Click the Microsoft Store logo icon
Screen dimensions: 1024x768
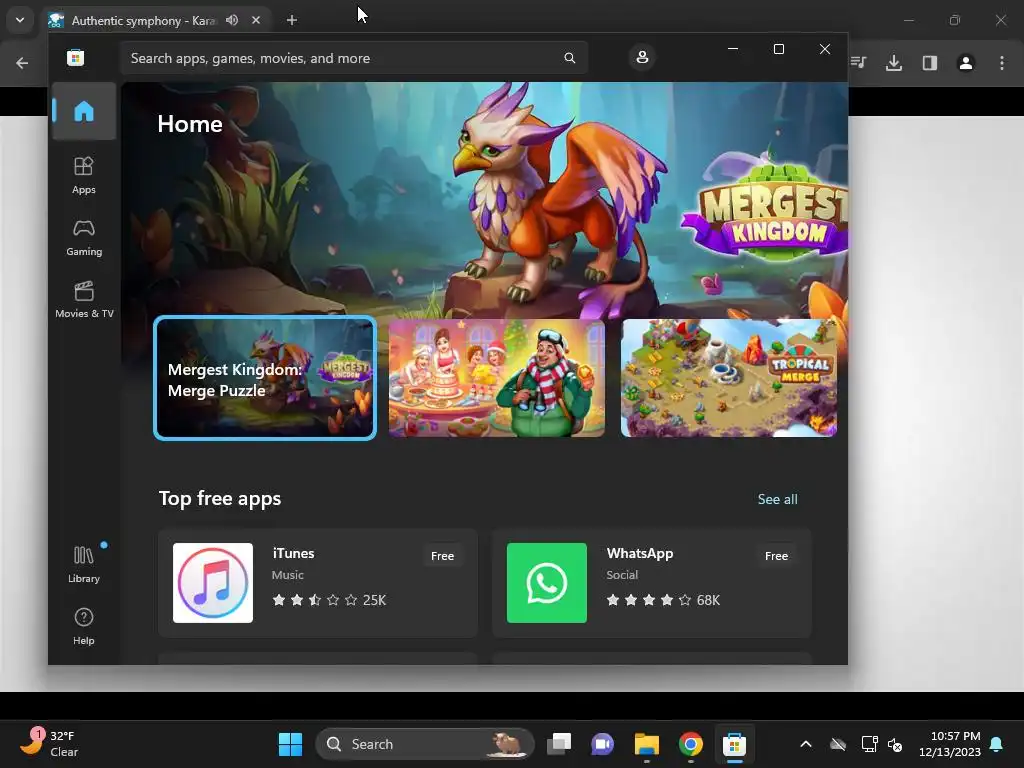point(75,57)
